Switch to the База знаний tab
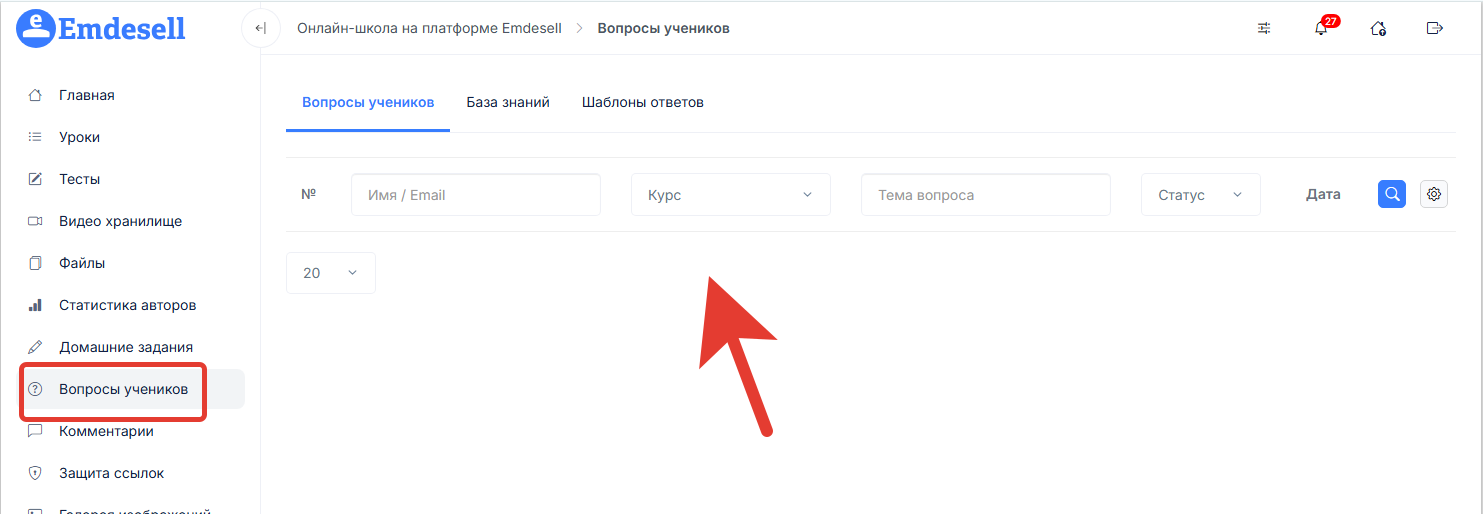This screenshot has width=1483, height=514. 508,102
